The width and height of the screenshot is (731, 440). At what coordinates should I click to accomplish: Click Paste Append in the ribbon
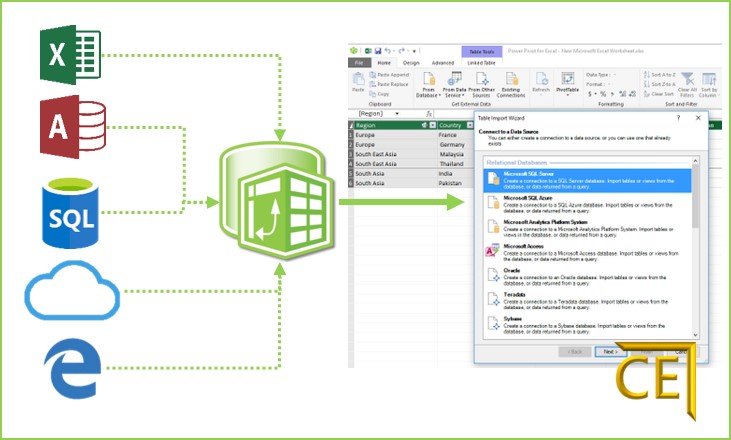389,75
